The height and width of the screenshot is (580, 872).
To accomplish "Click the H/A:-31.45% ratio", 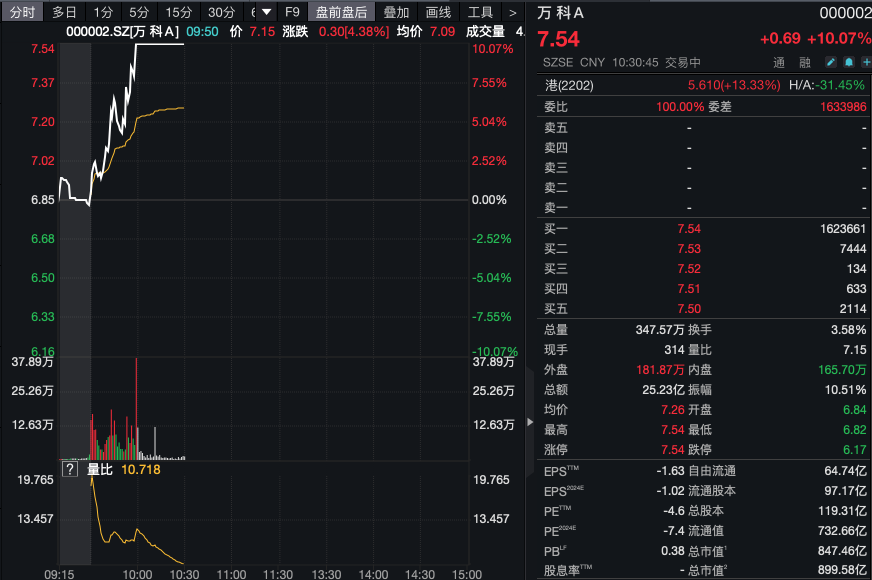I will coord(827,85).
